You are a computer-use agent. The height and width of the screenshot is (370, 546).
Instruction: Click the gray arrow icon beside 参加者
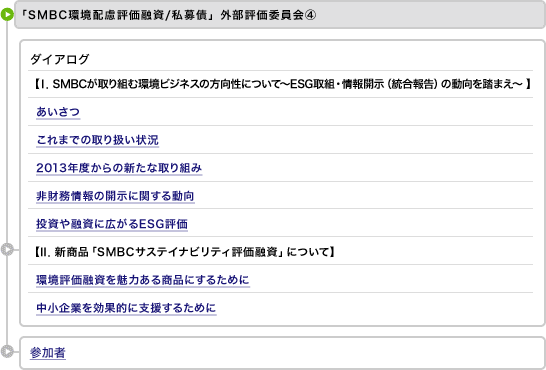7,351
